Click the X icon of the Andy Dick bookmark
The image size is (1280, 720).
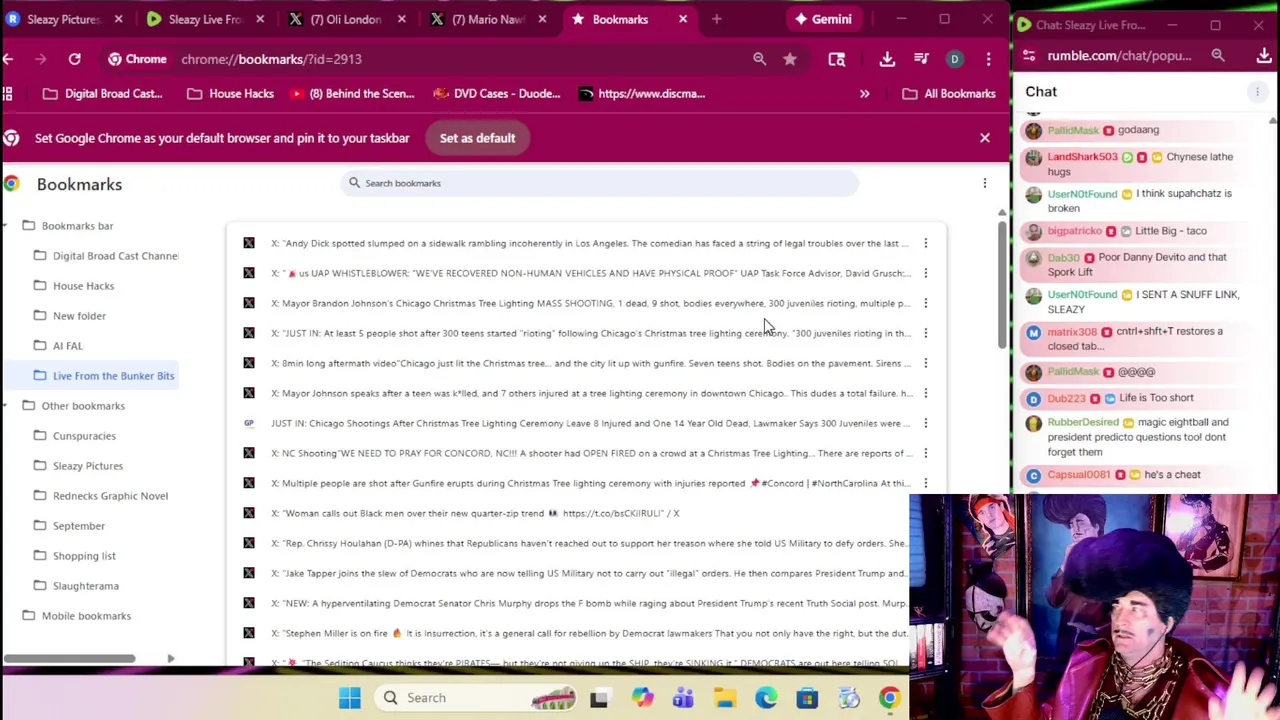coord(249,243)
